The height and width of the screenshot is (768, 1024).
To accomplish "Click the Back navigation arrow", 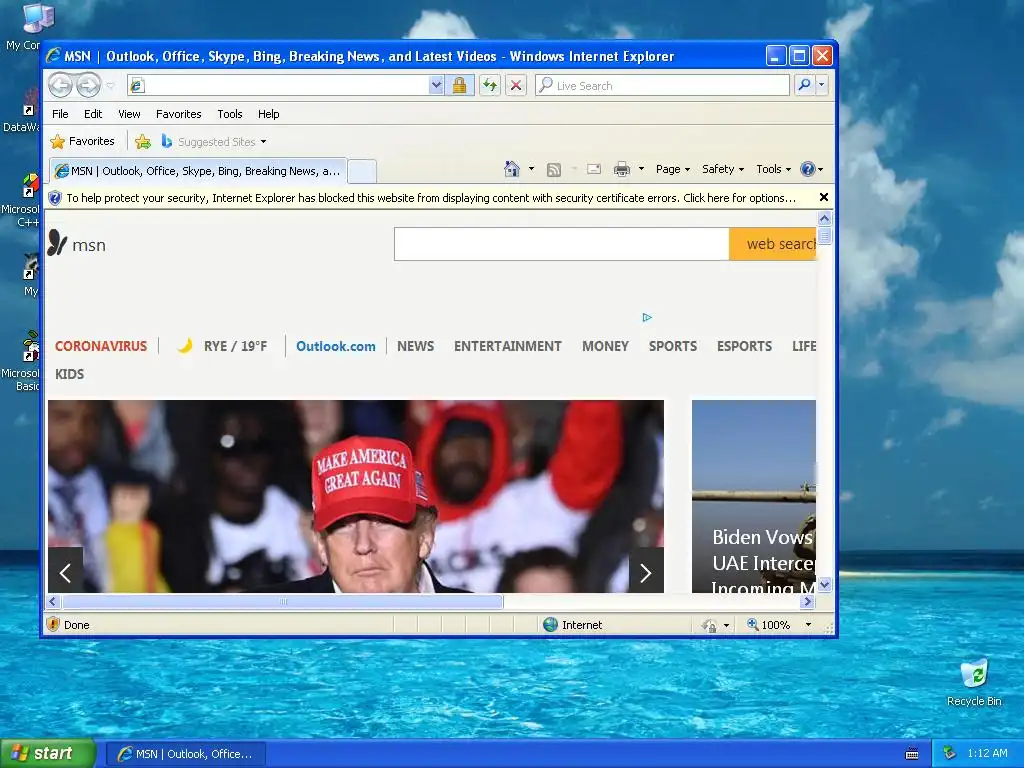I will click(x=60, y=86).
